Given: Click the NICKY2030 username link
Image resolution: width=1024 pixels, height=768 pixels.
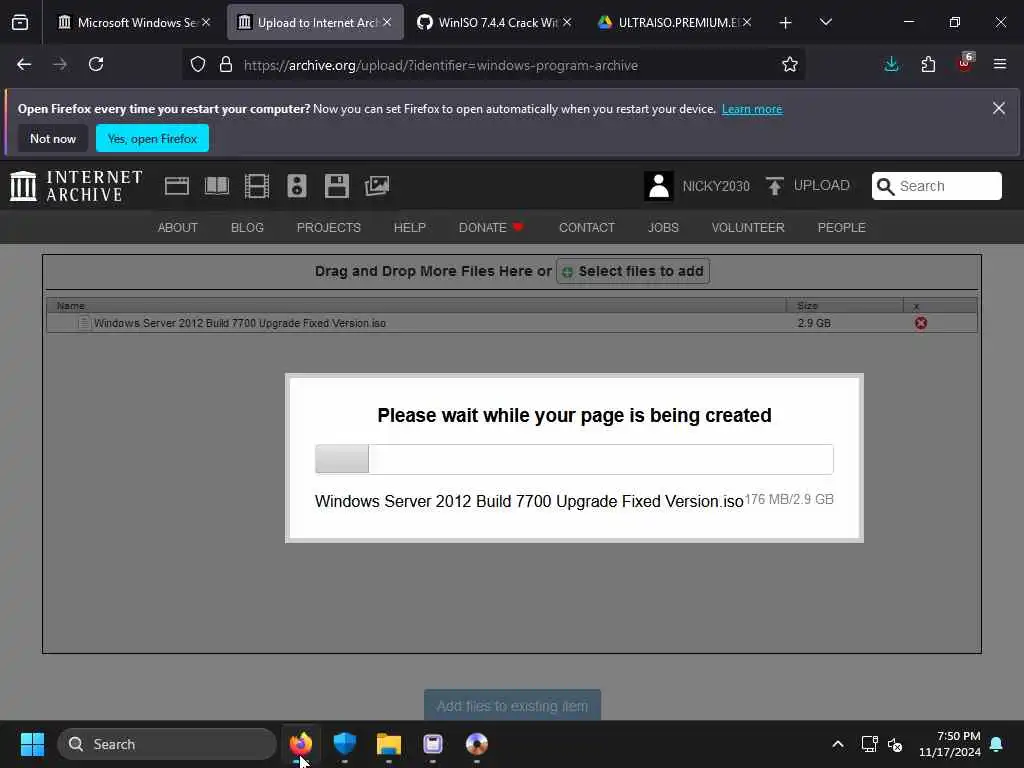Looking at the screenshot, I should click(x=716, y=186).
